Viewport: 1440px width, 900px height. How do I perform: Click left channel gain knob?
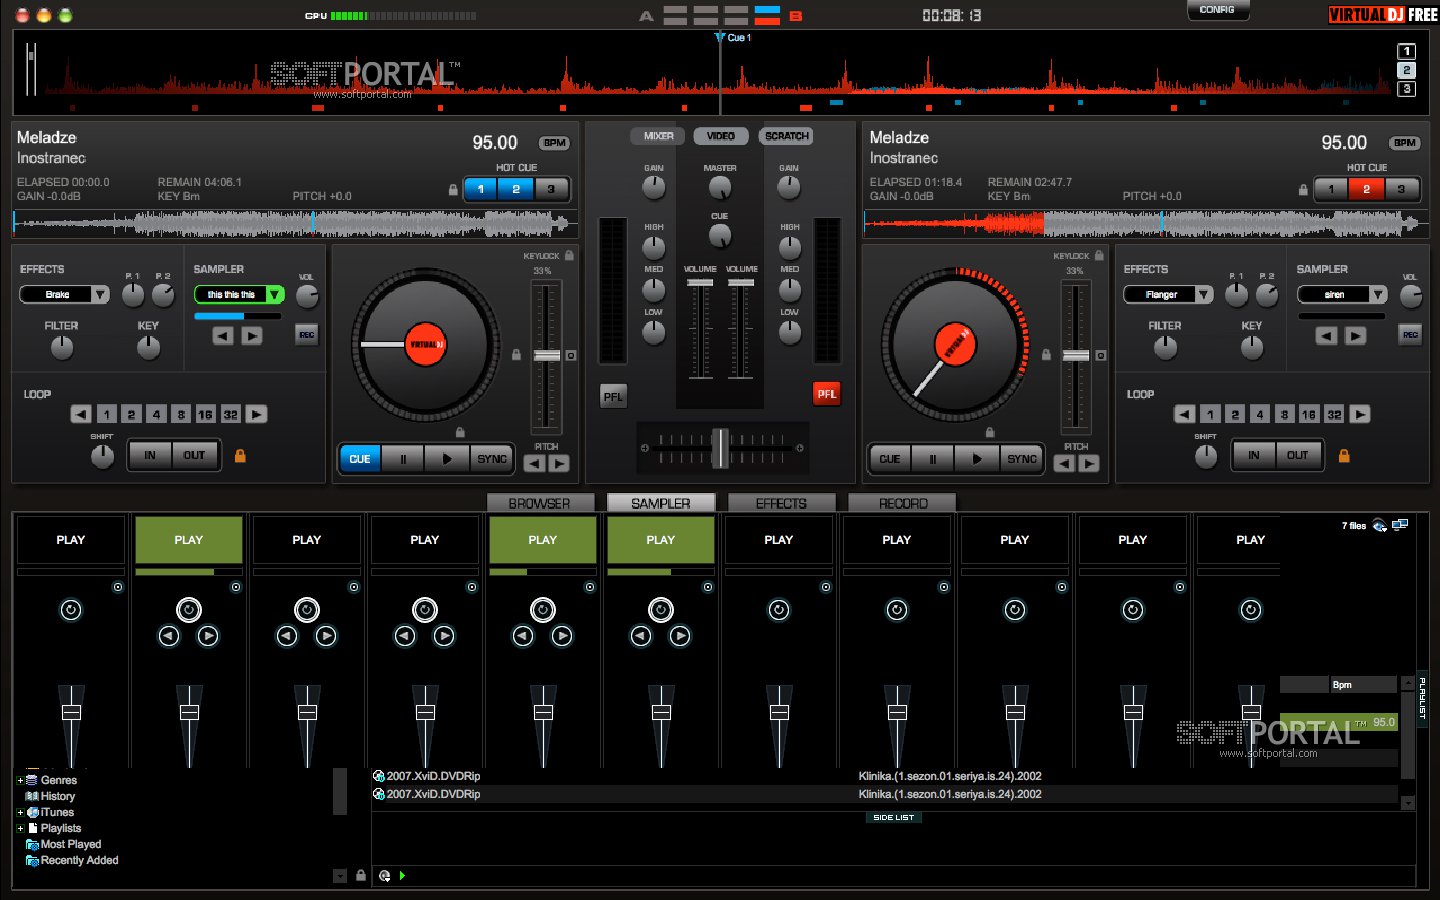tap(653, 188)
